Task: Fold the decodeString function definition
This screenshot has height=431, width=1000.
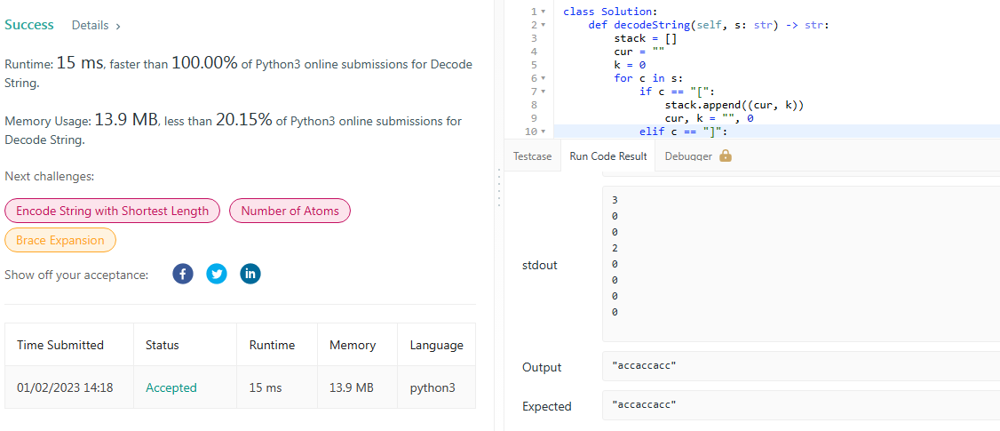Action: pos(543,24)
